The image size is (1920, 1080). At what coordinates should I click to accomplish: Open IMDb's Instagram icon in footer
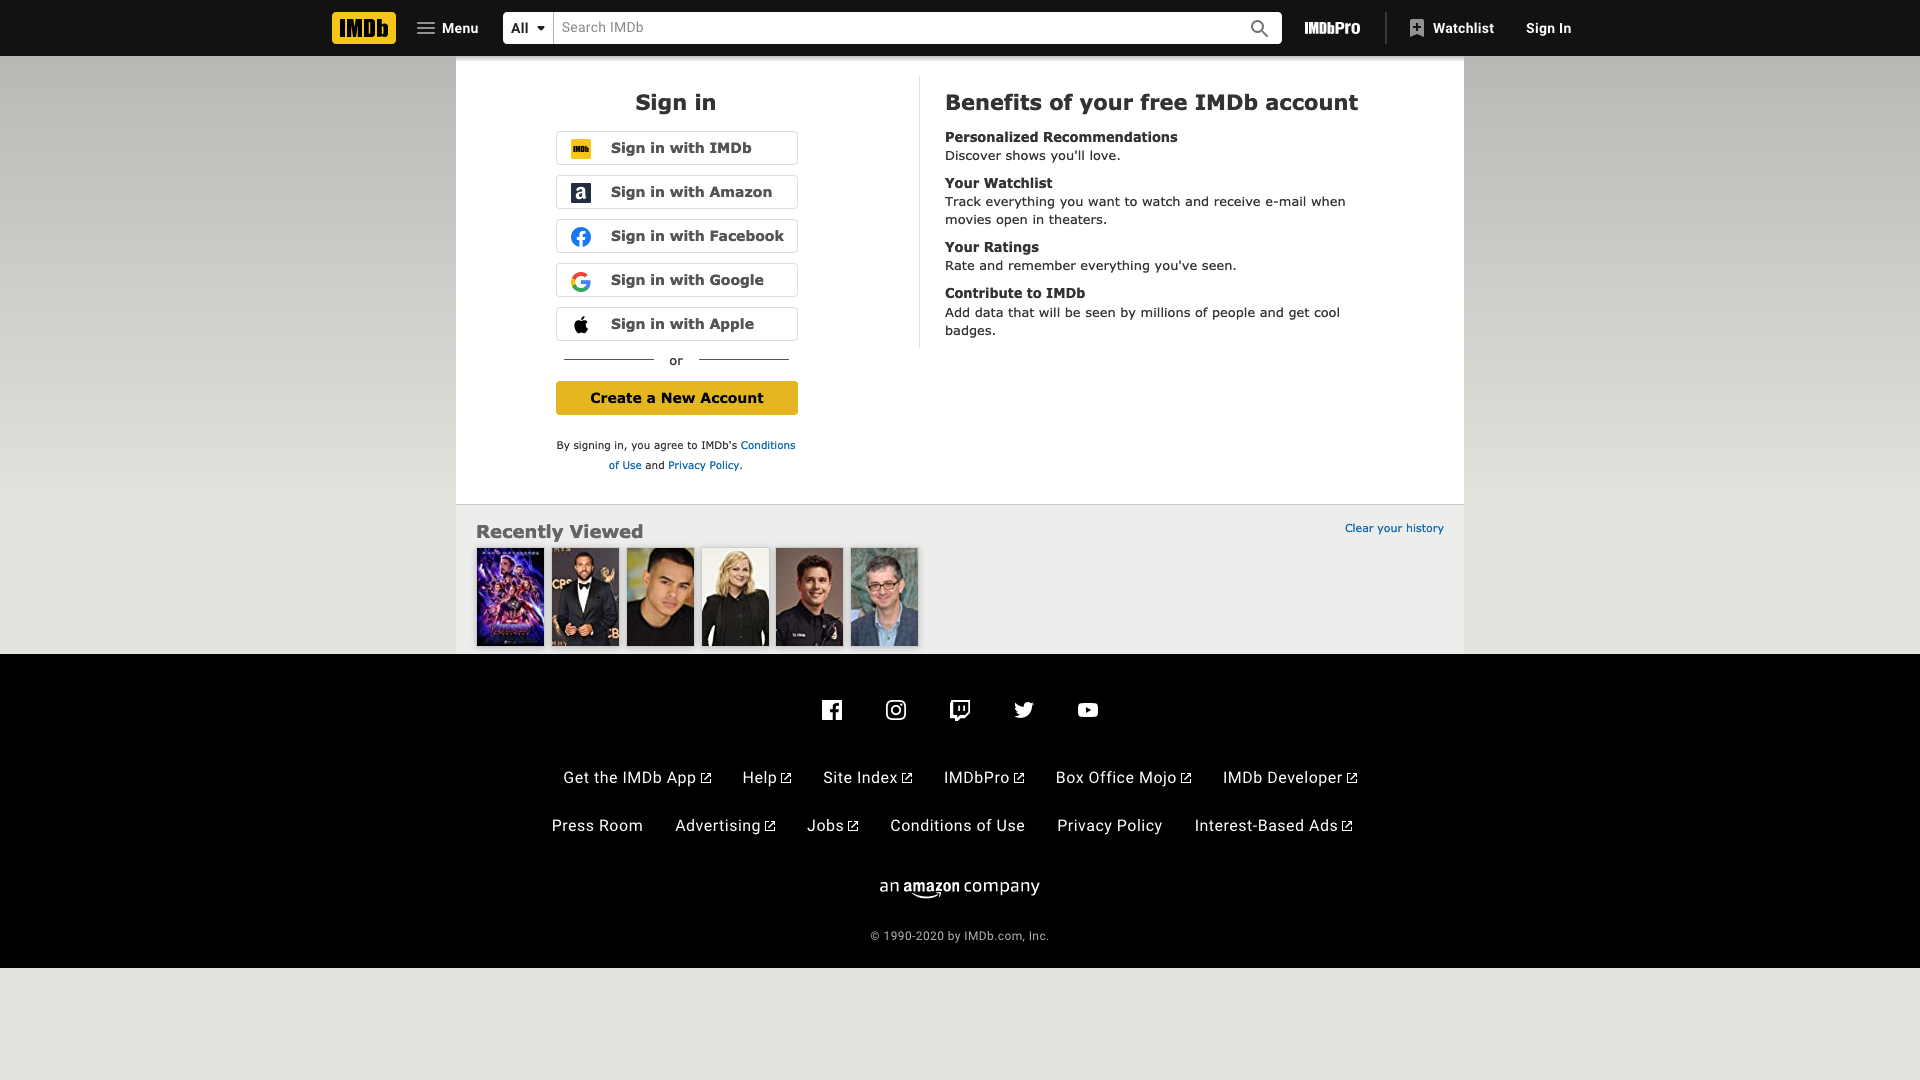coord(896,710)
